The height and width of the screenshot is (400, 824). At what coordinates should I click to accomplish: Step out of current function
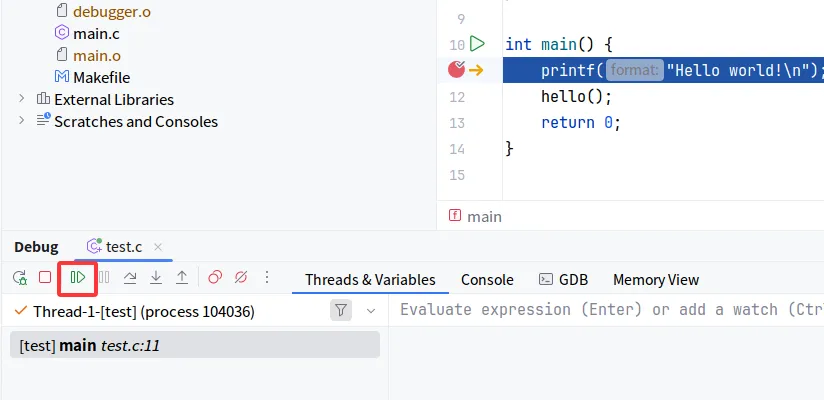pos(182,277)
